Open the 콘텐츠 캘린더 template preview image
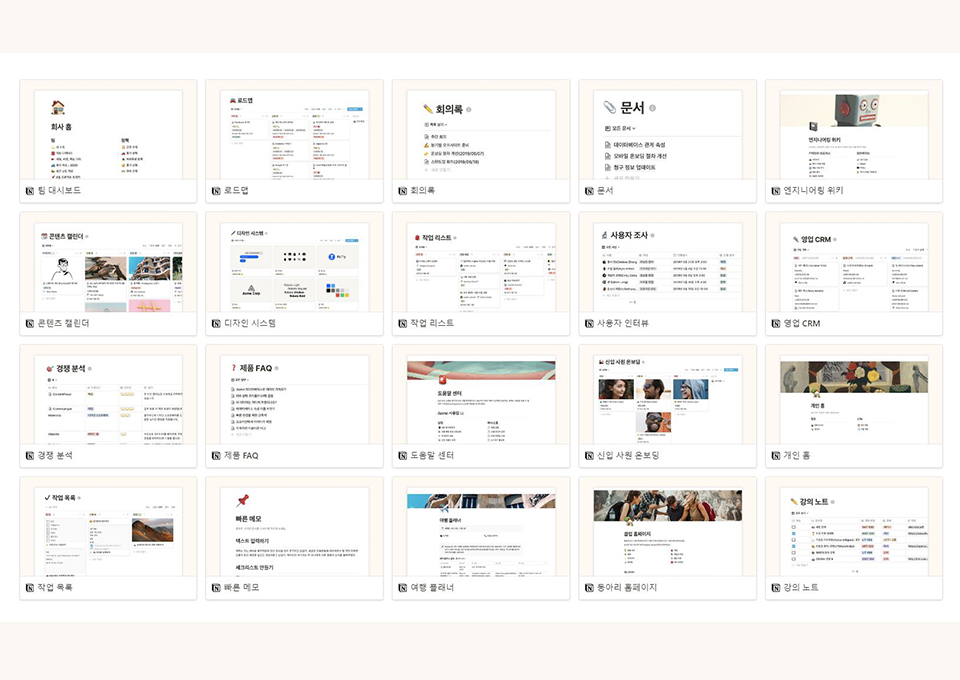 pos(108,267)
